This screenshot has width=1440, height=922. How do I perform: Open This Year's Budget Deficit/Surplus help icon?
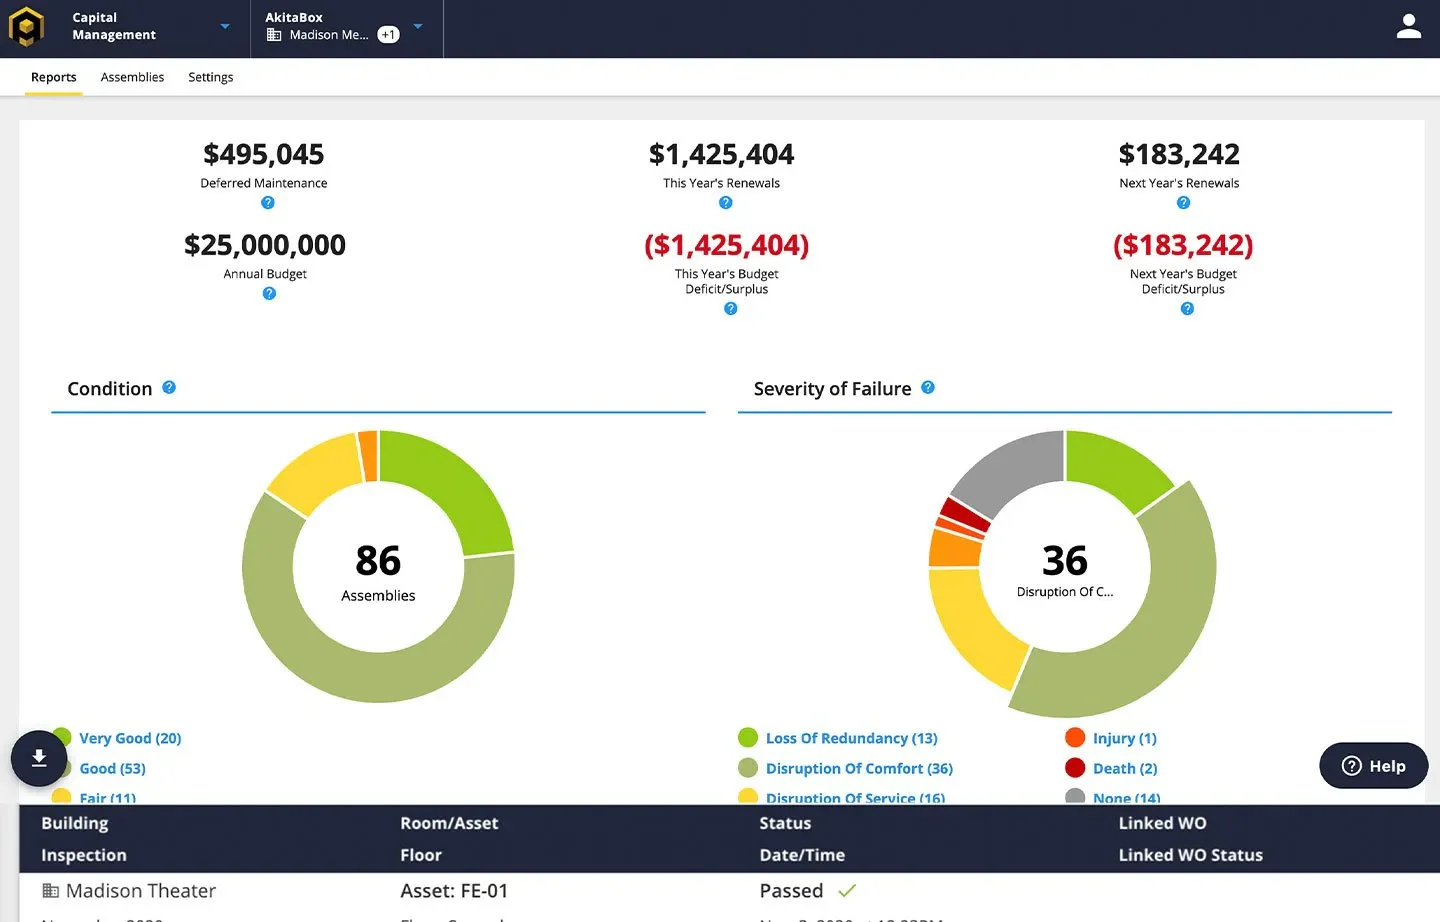pos(731,309)
